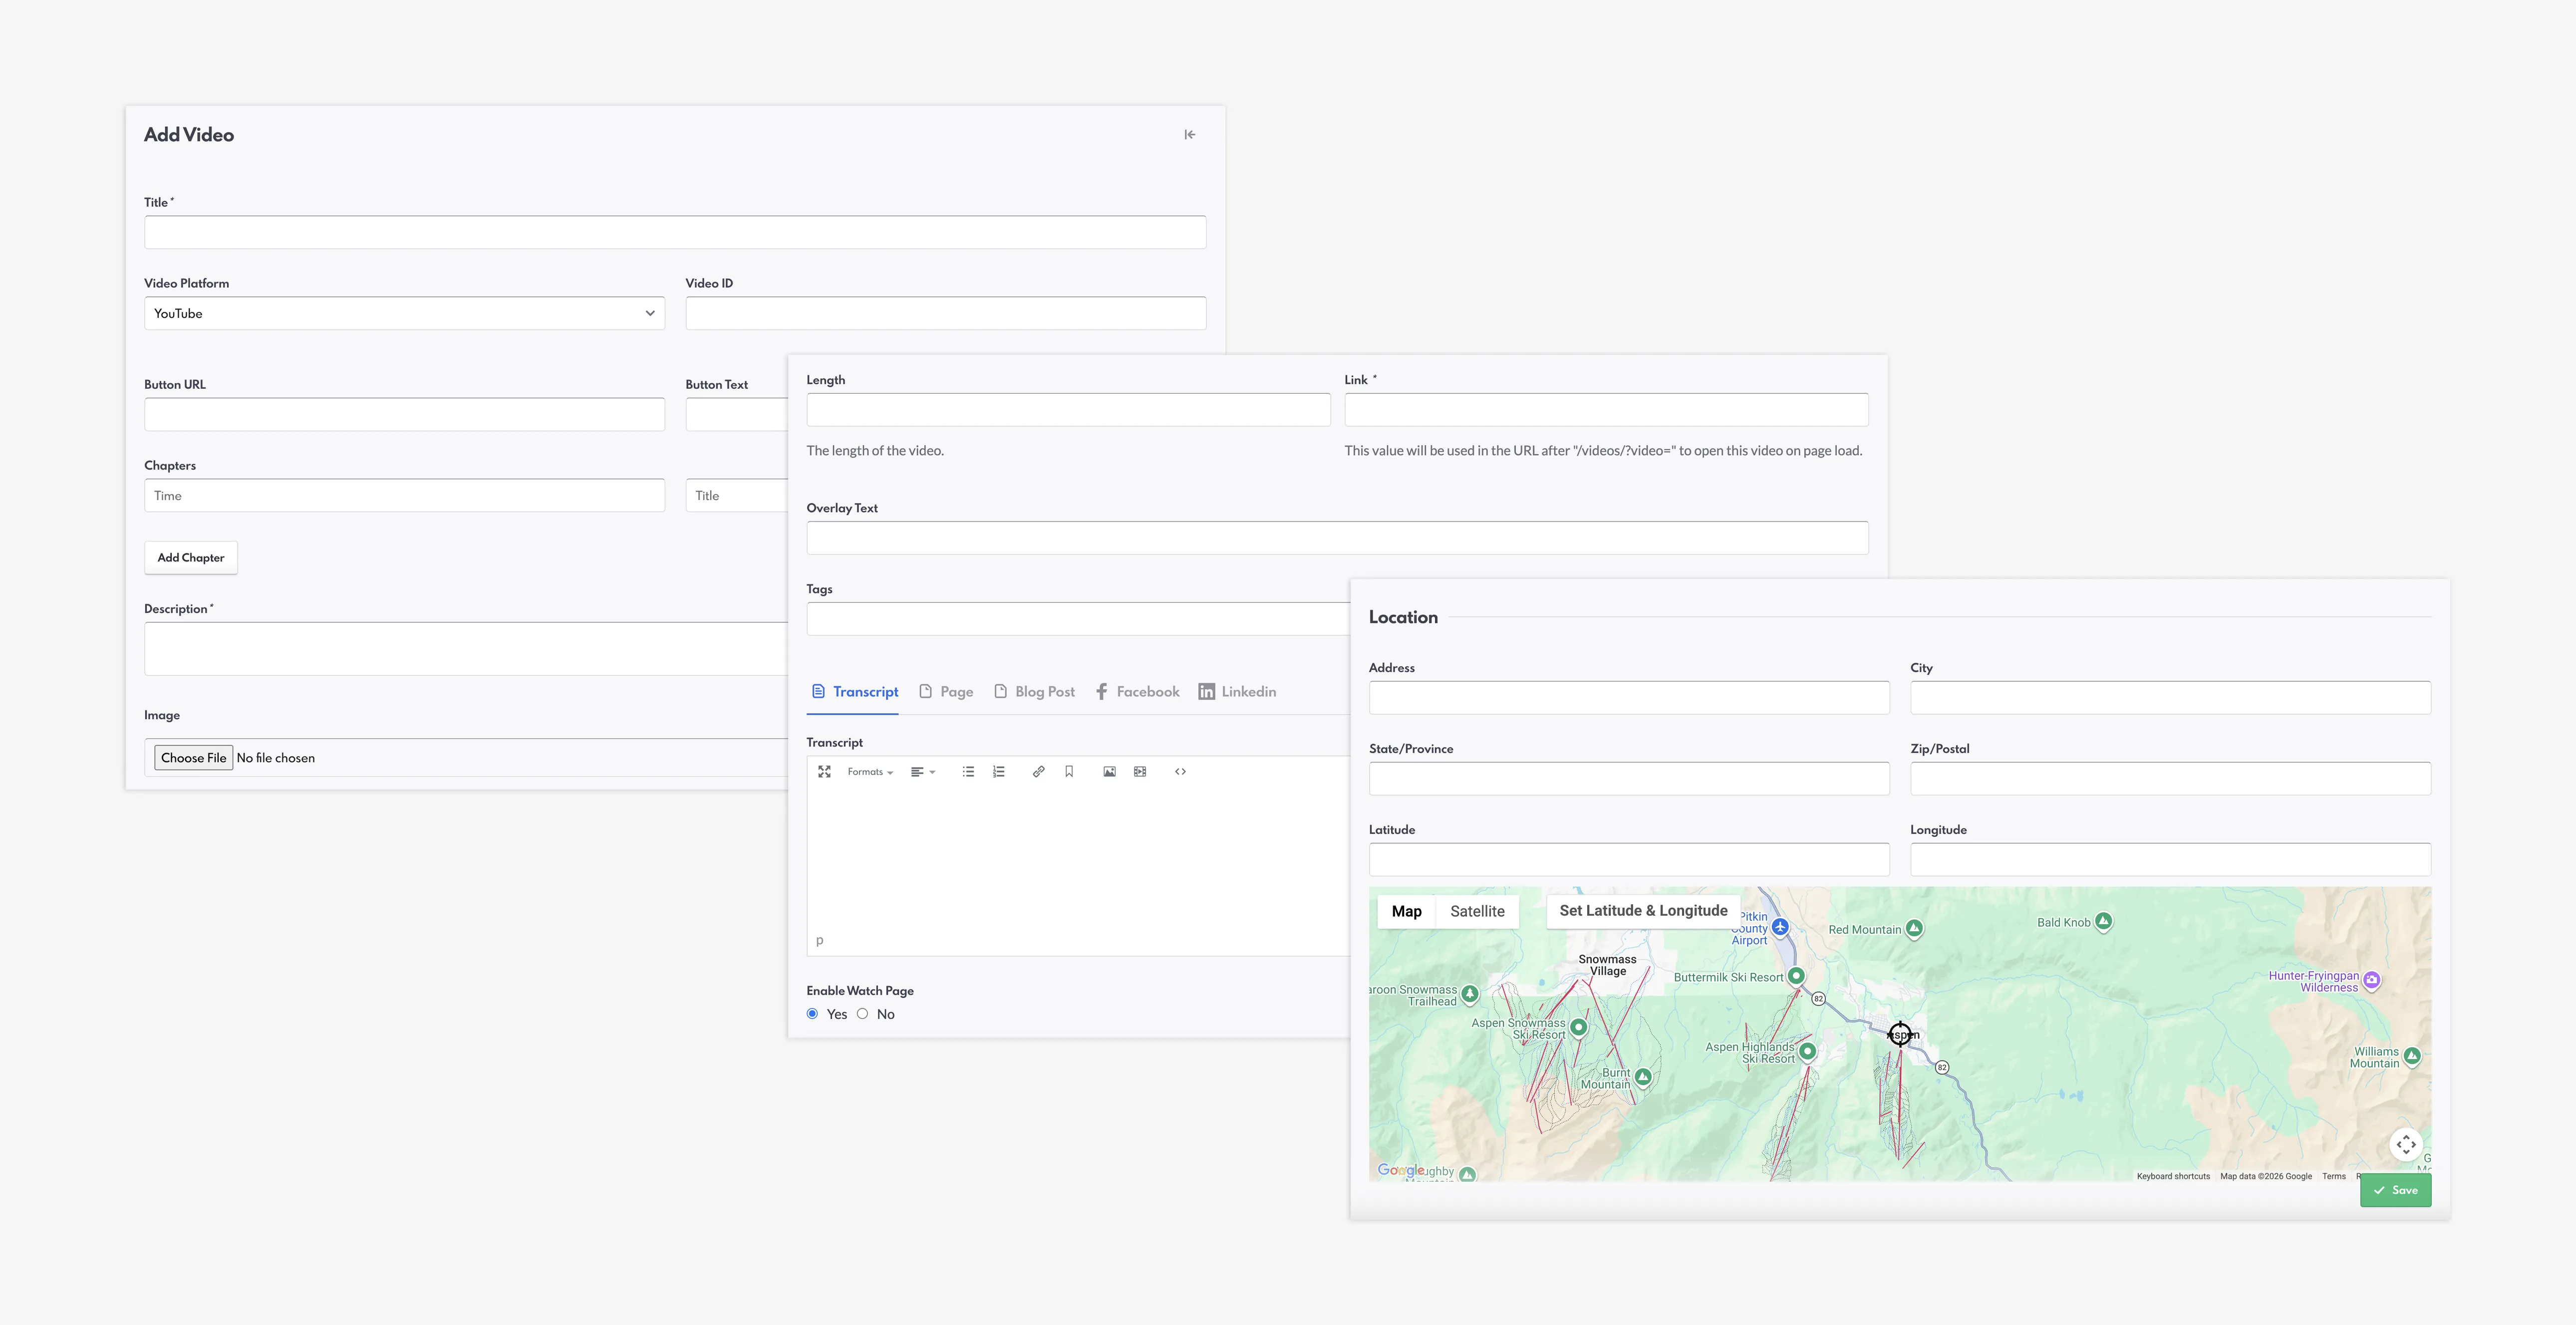Click the Aspen Highlands Ski Resort marker
Screen dimensions: 2576x1325
[x=1807, y=1052]
